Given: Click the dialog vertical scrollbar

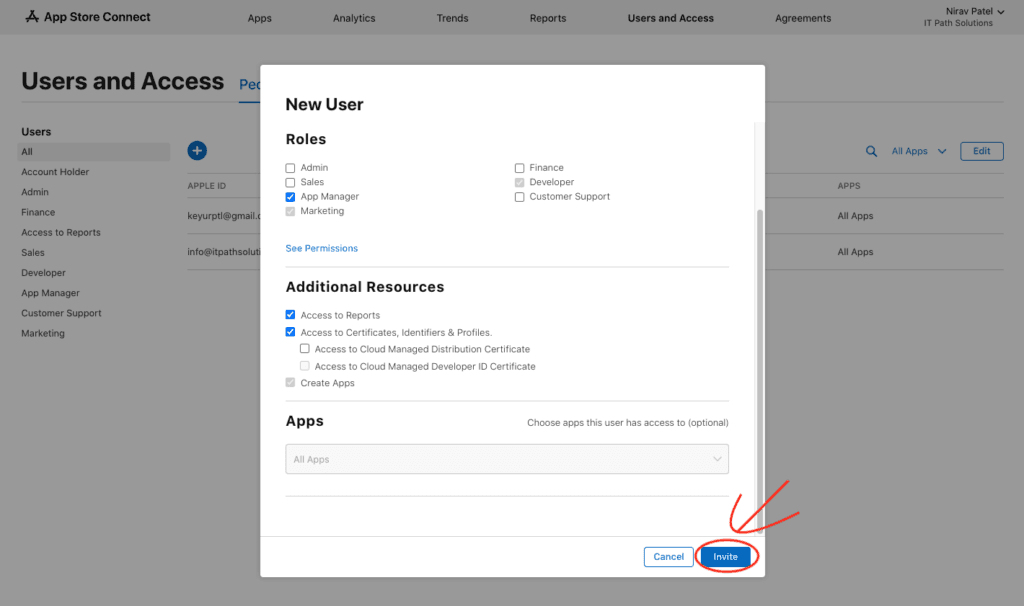Looking at the screenshot, I should tap(759, 350).
